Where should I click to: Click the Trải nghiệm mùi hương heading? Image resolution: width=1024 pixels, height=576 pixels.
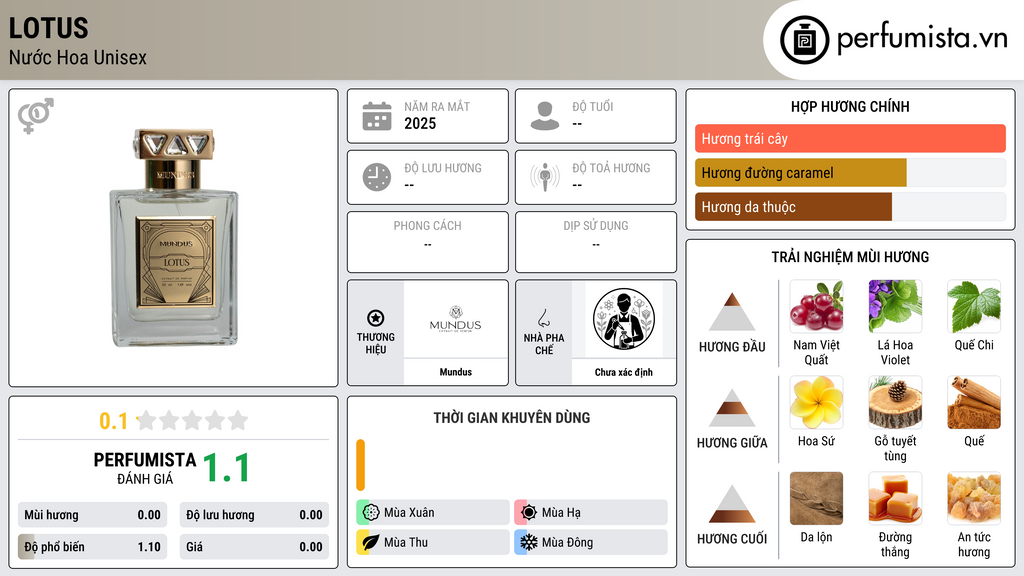[x=850, y=257]
